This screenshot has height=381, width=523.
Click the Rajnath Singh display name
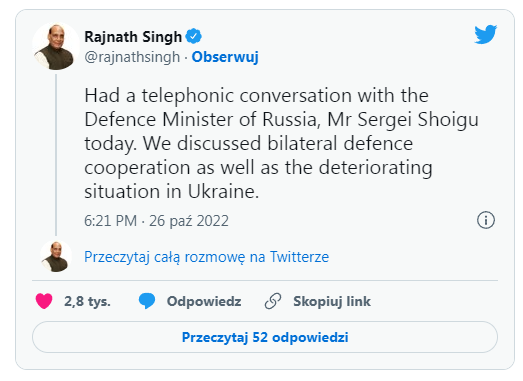tap(133, 37)
